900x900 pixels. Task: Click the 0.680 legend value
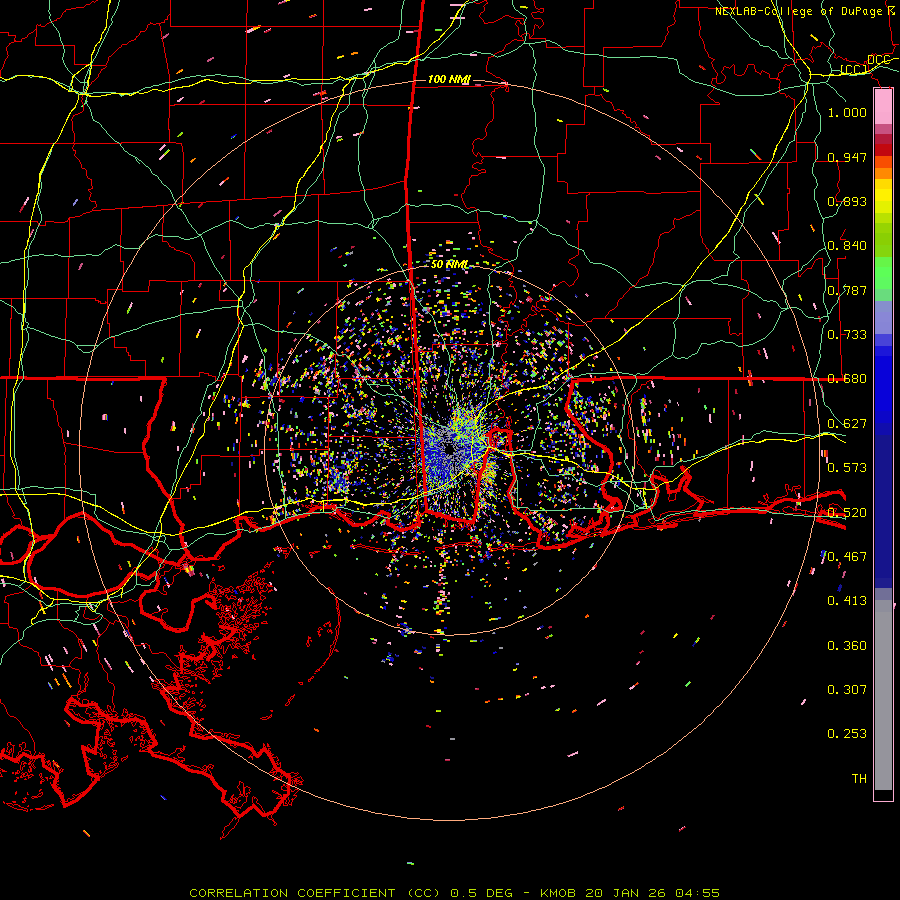click(x=847, y=379)
